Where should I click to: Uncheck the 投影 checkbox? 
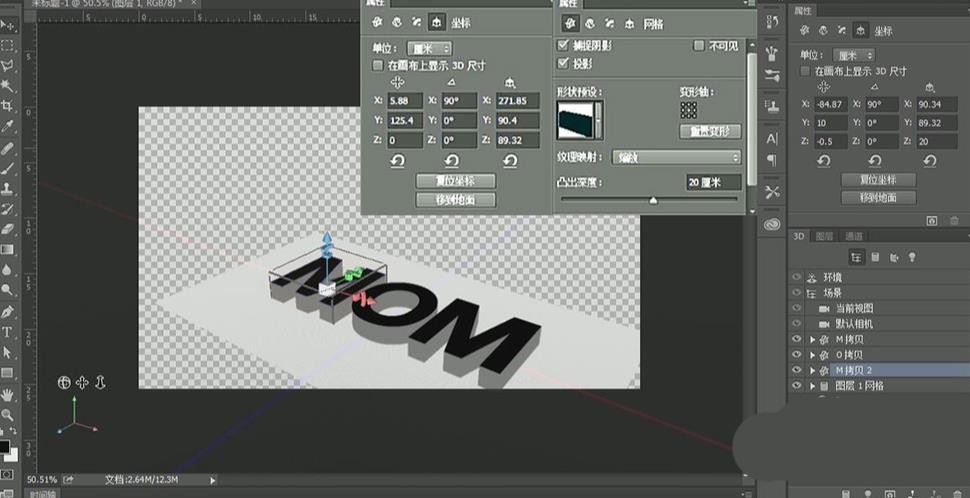tap(563, 63)
